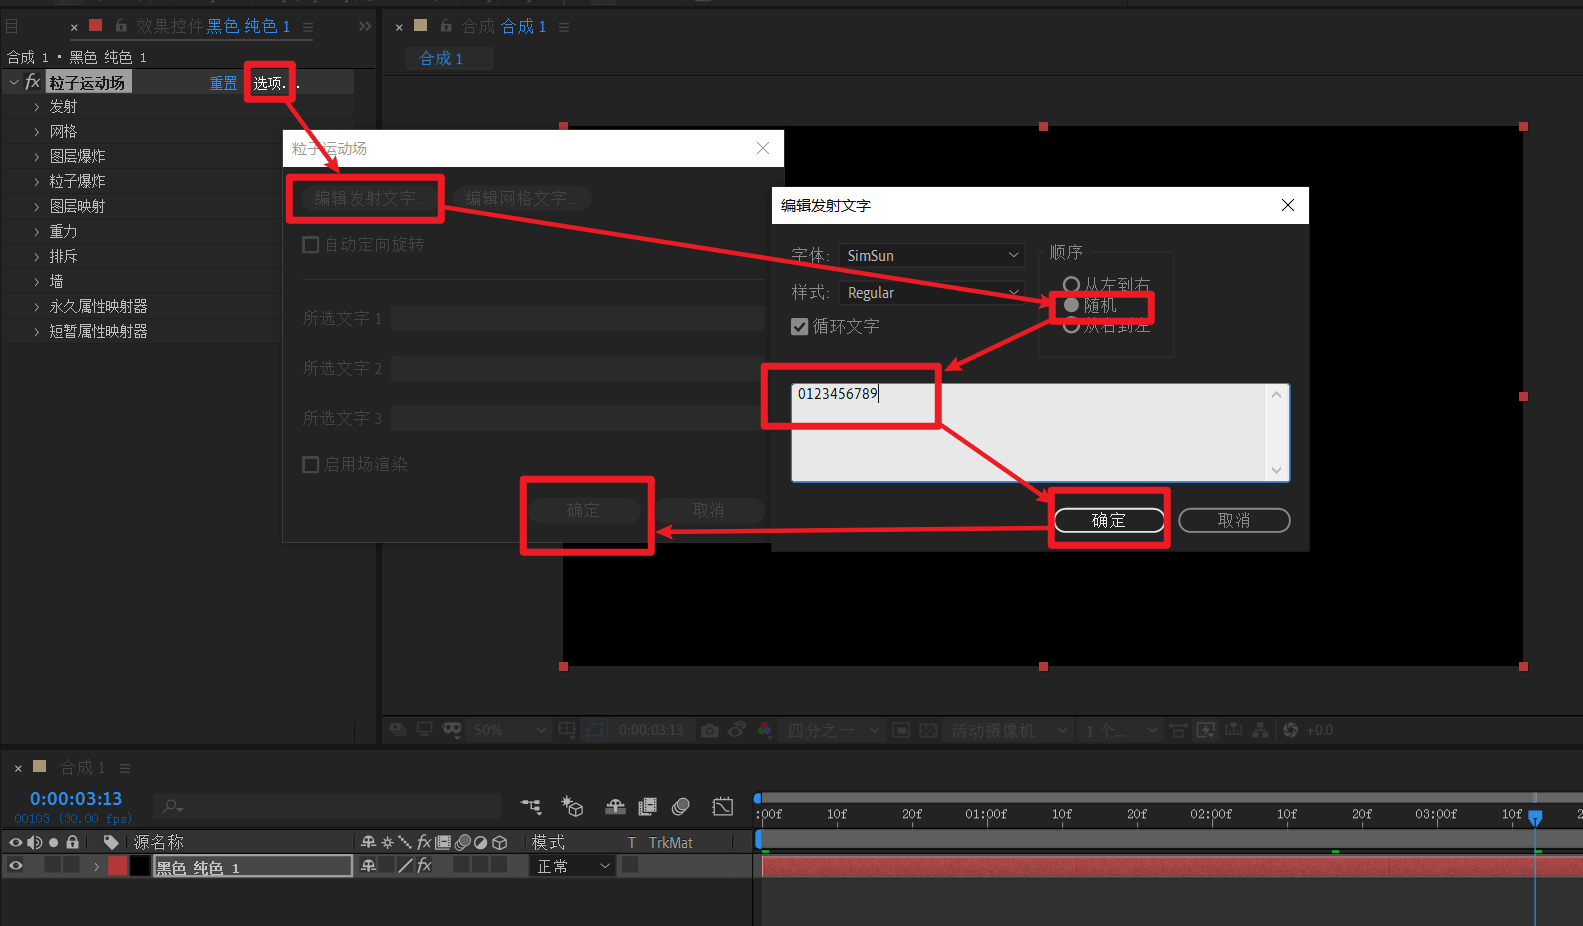Toggle the region of interest icon
1583x926 pixels.
(901, 731)
